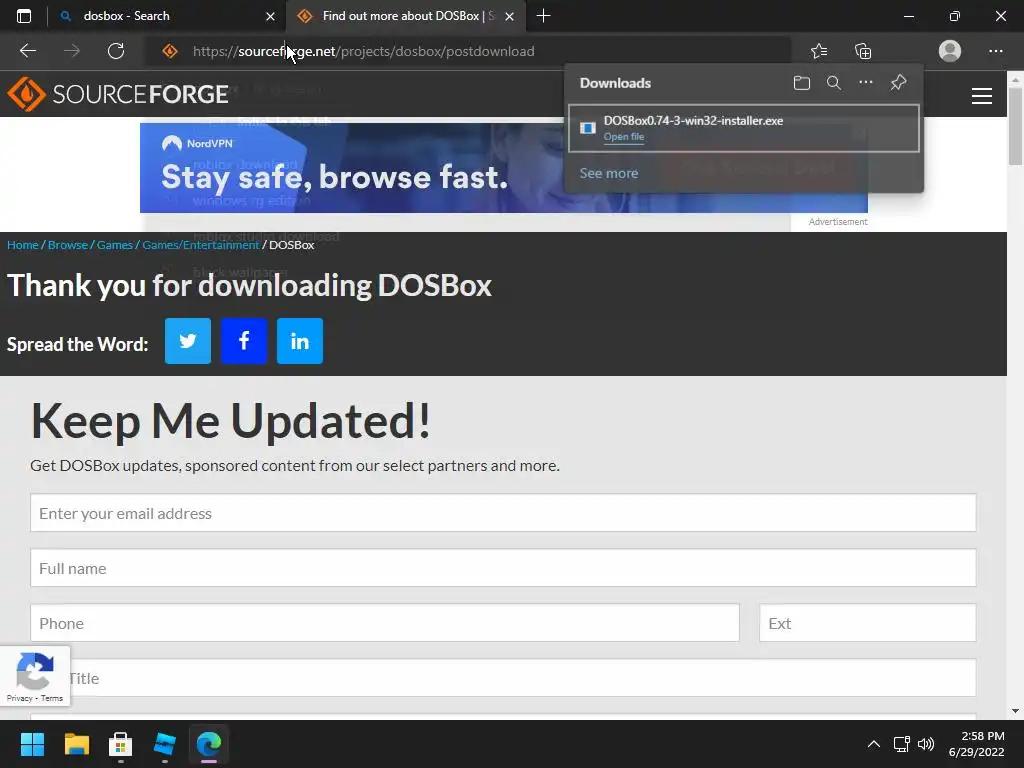The image size is (1024, 768).
Task: Click the Edge icon in taskbar
Action: point(209,744)
